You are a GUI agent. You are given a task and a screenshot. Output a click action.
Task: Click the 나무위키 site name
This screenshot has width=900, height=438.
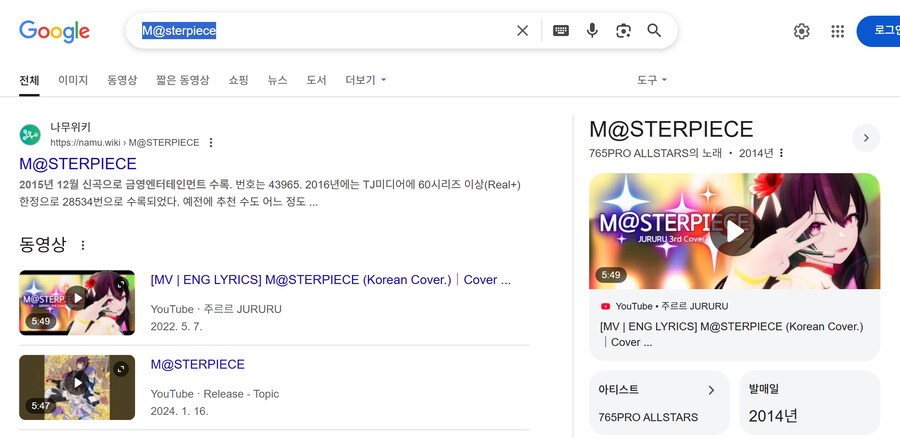[70, 127]
